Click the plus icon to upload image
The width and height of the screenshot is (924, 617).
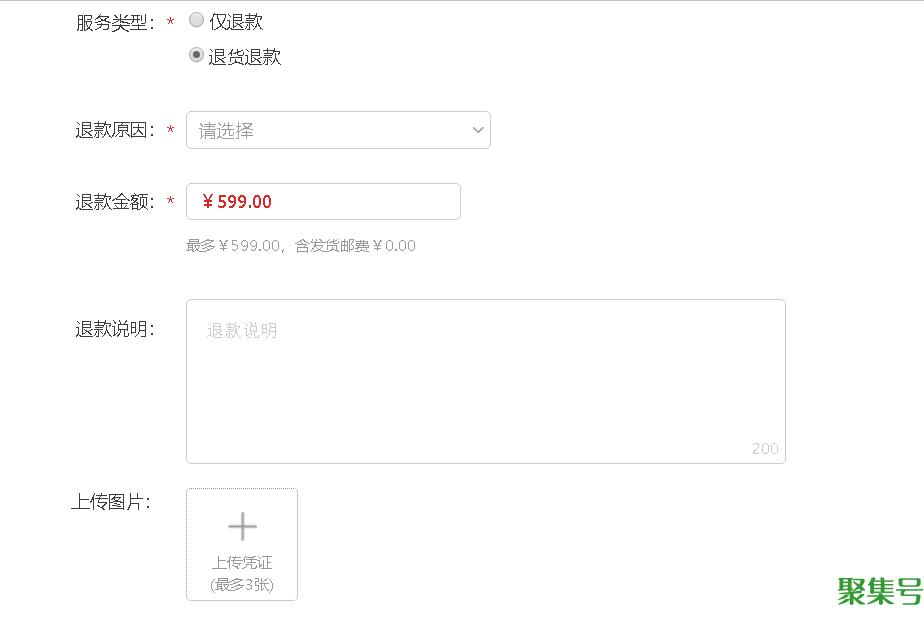(242, 526)
